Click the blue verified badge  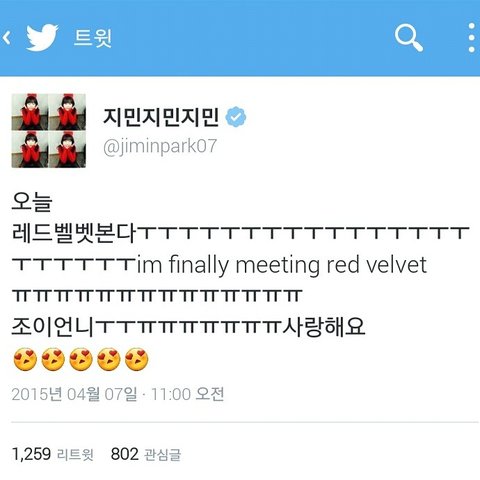(236, 117)
